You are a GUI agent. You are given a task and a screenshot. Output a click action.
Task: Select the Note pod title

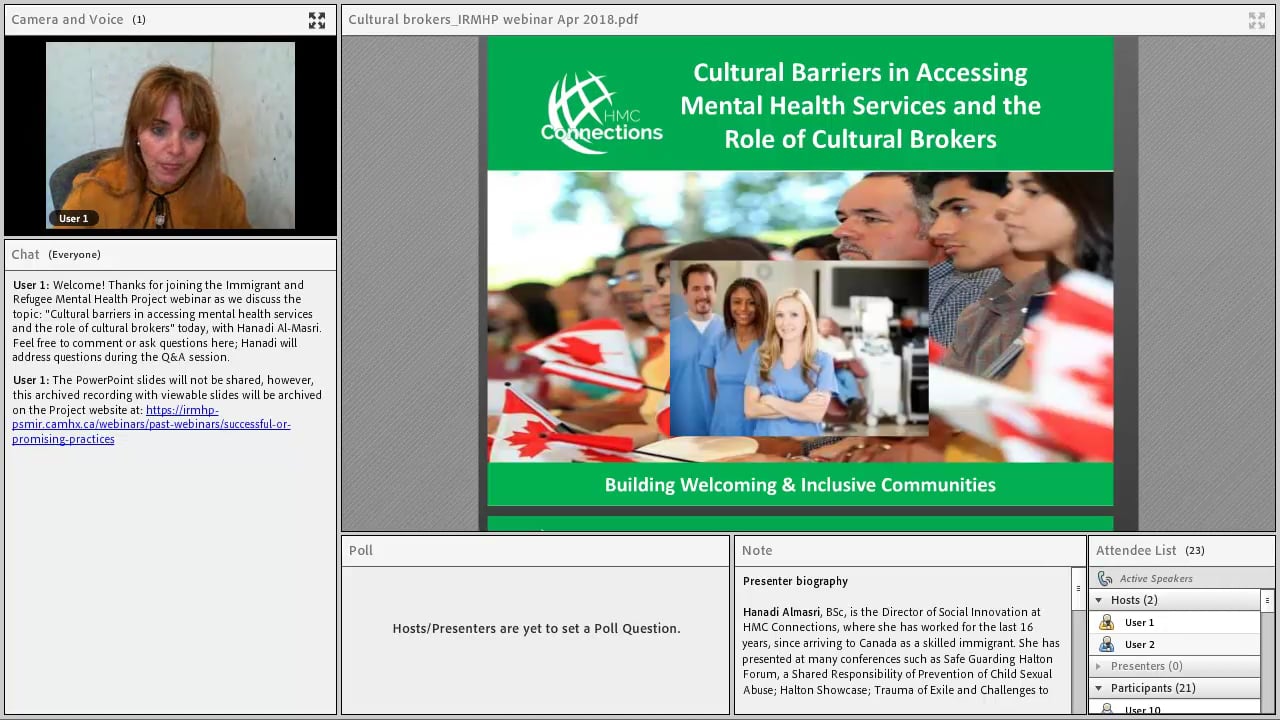click(757, 550)
